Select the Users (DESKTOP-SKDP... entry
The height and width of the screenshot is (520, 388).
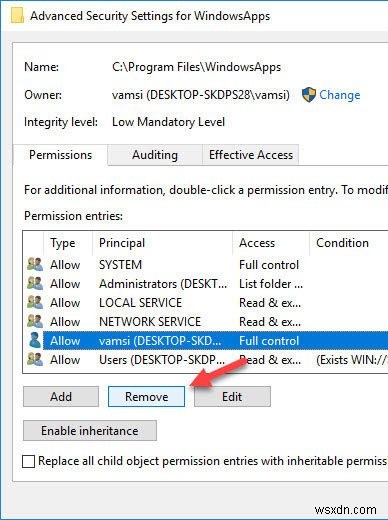pyautogui.click(x=162, y=360)
